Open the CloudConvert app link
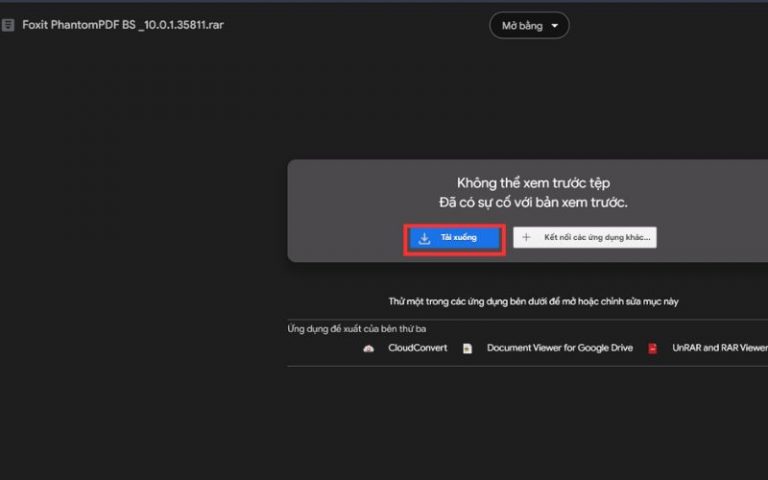 pyautogui.click(x=409, y=348)
